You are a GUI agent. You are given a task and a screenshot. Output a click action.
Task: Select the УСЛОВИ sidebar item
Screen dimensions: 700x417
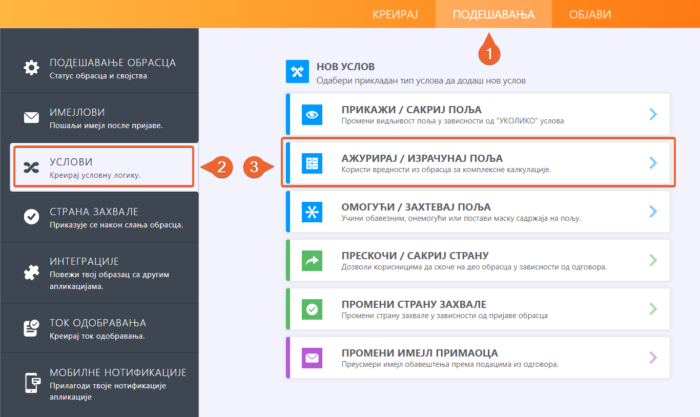click(104, 167)
